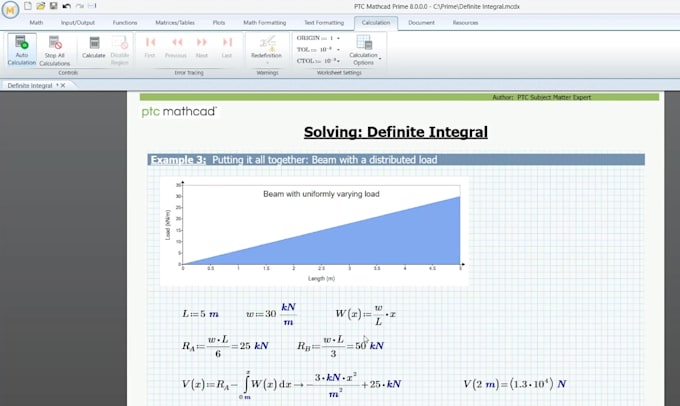The height and width of the screenshot is (406, 680).
Task: Click the Disable Region button
Action: [x=120, y=50]
